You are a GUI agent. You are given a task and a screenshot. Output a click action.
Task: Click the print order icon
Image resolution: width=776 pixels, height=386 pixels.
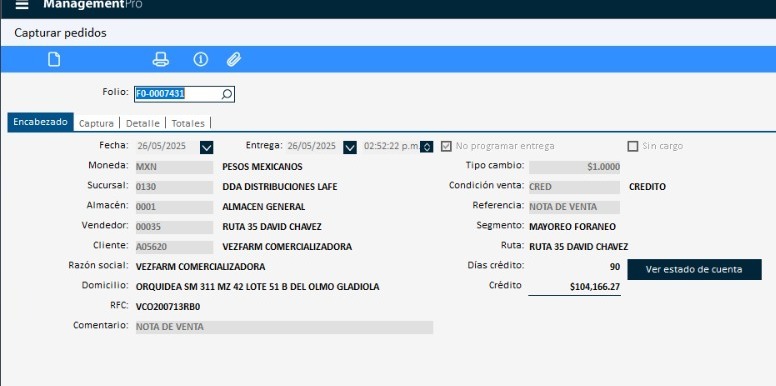[x=160, y=59]
